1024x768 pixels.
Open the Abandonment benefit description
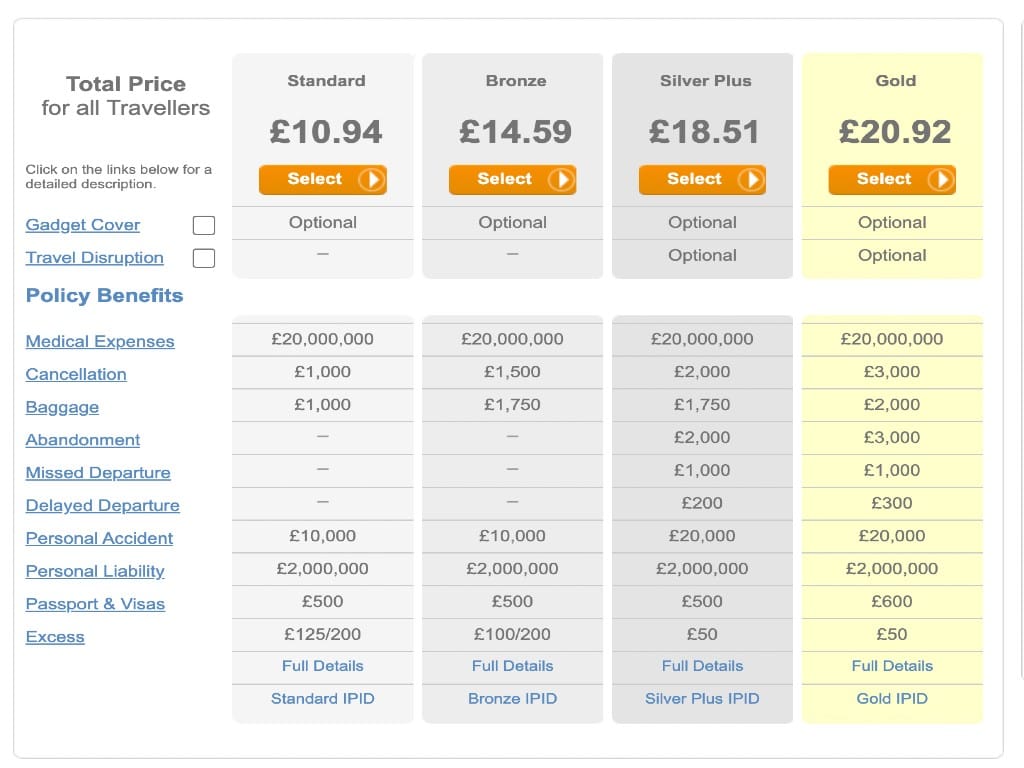(83, 440)
